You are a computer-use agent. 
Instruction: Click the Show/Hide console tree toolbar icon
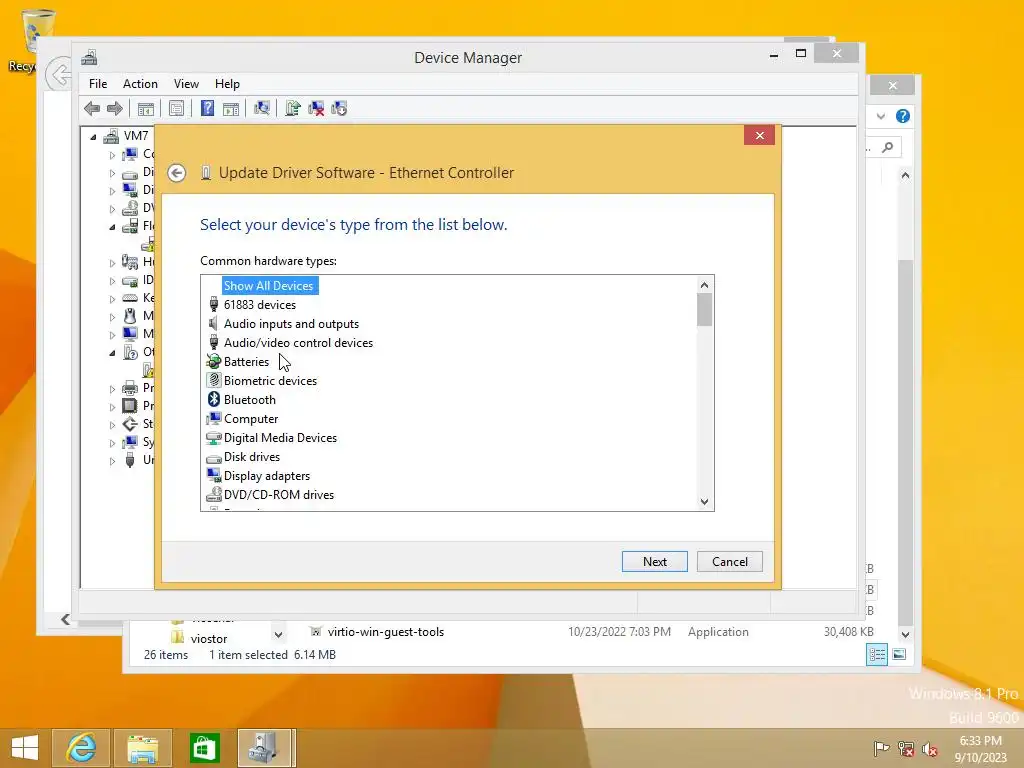tap(146, 108)
